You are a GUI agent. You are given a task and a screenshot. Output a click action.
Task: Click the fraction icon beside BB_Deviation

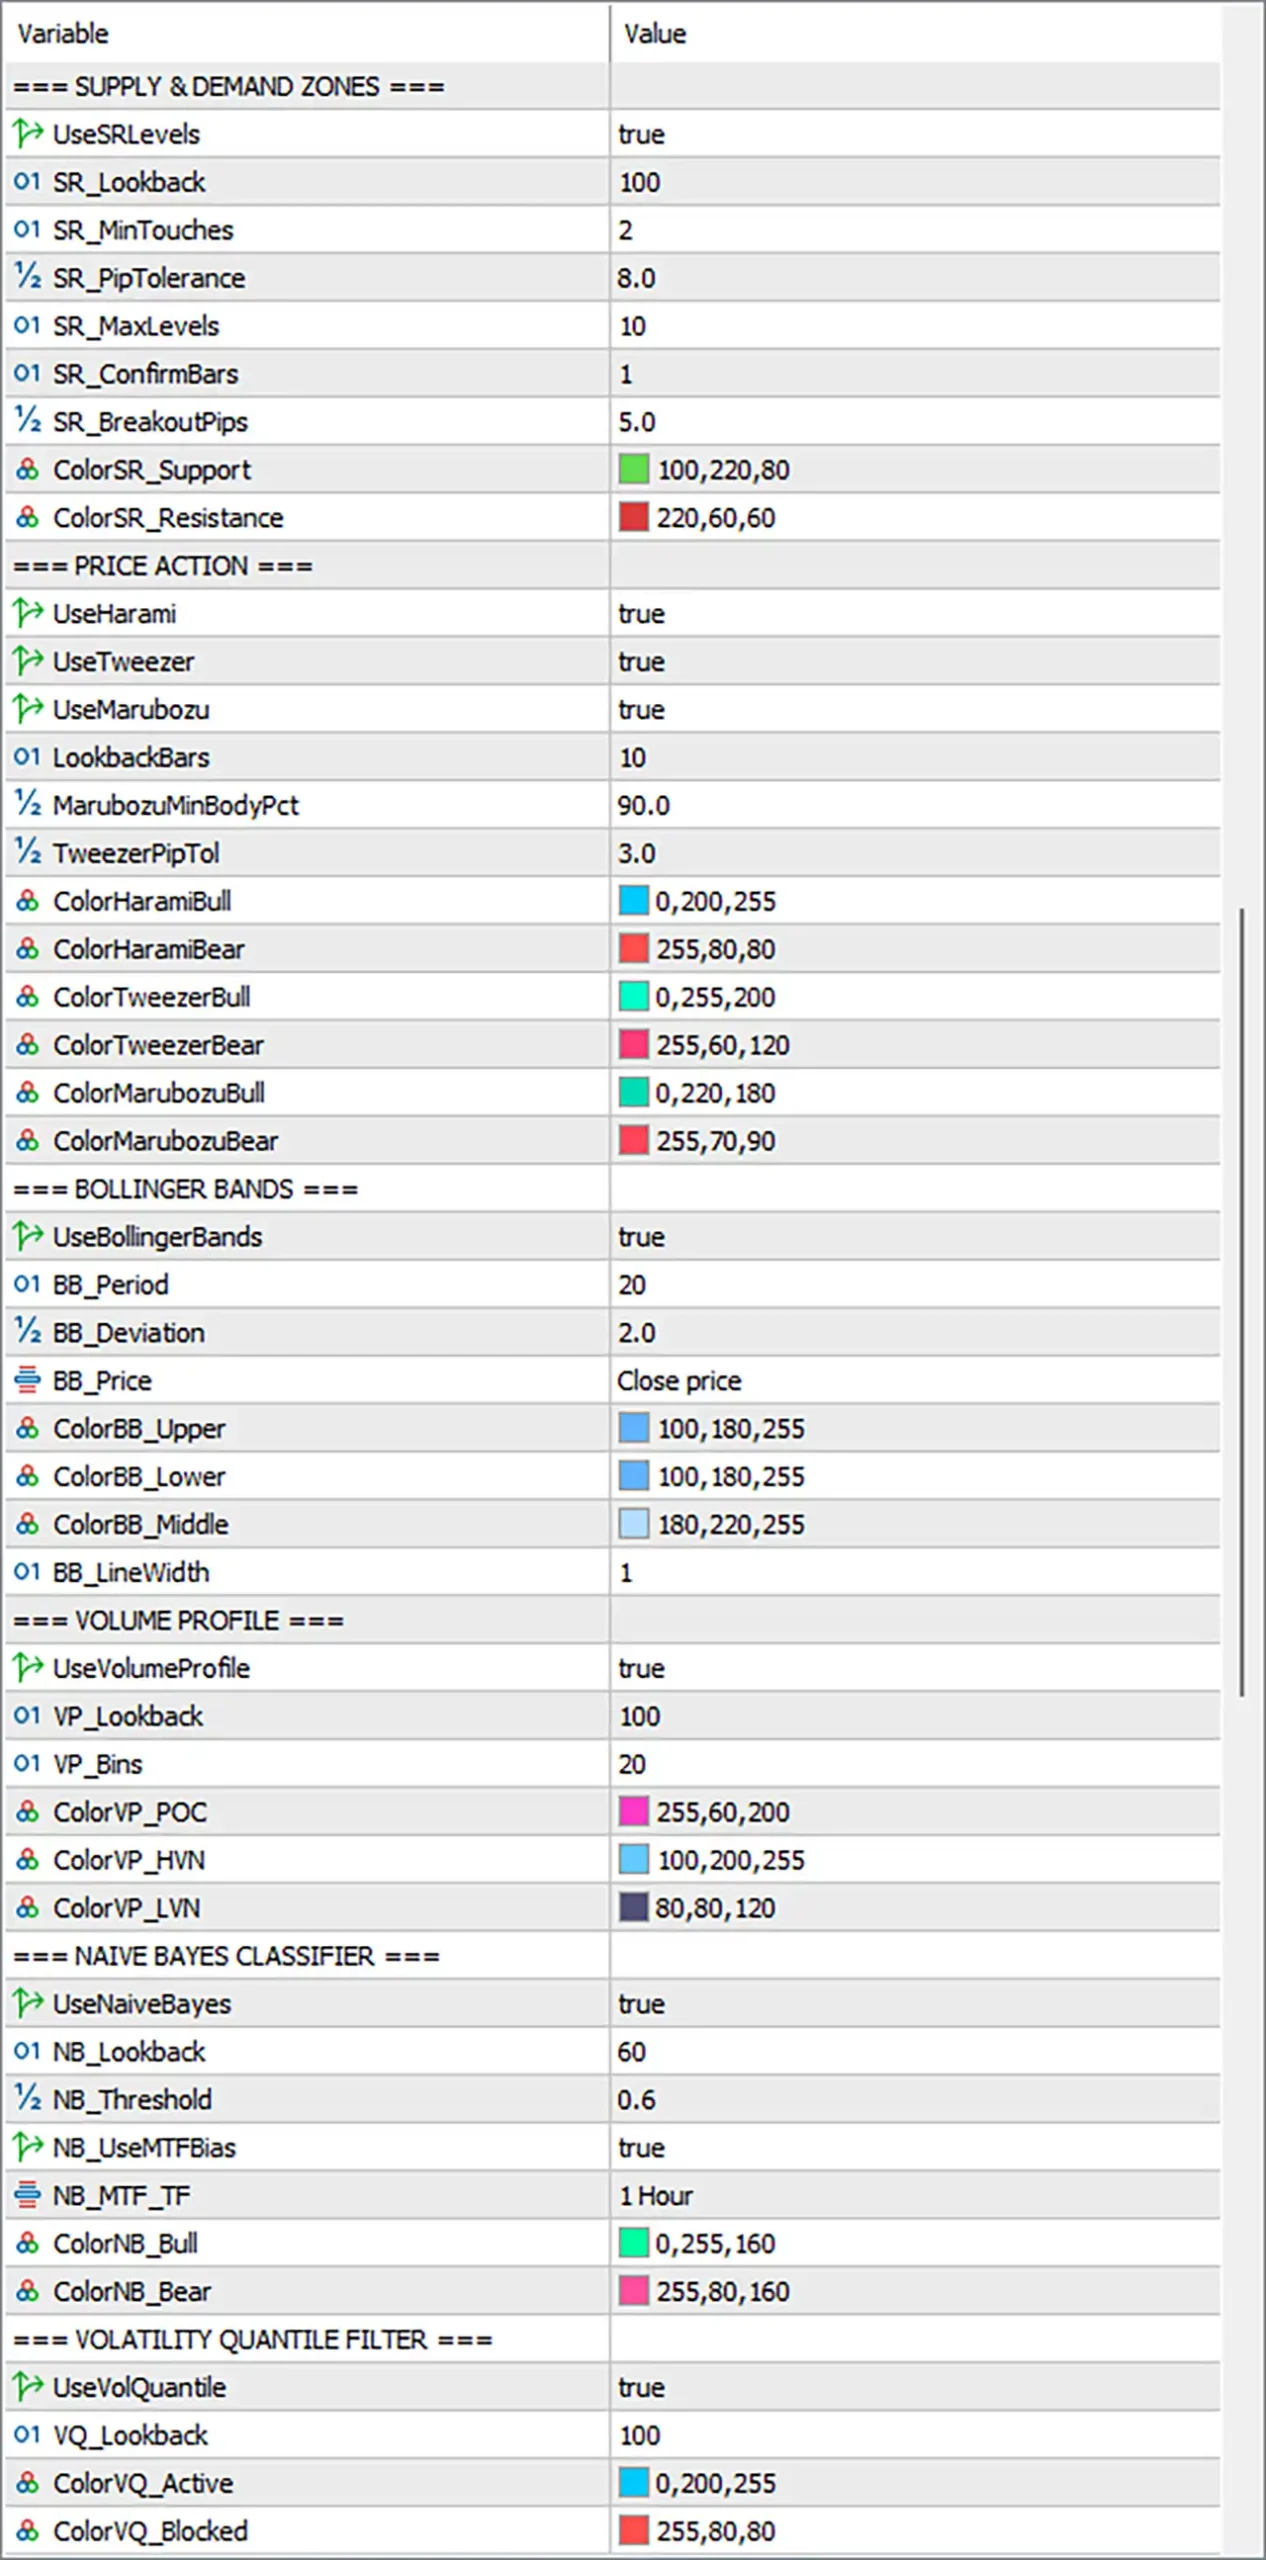pyautogui.click(x=27, y=1331)
